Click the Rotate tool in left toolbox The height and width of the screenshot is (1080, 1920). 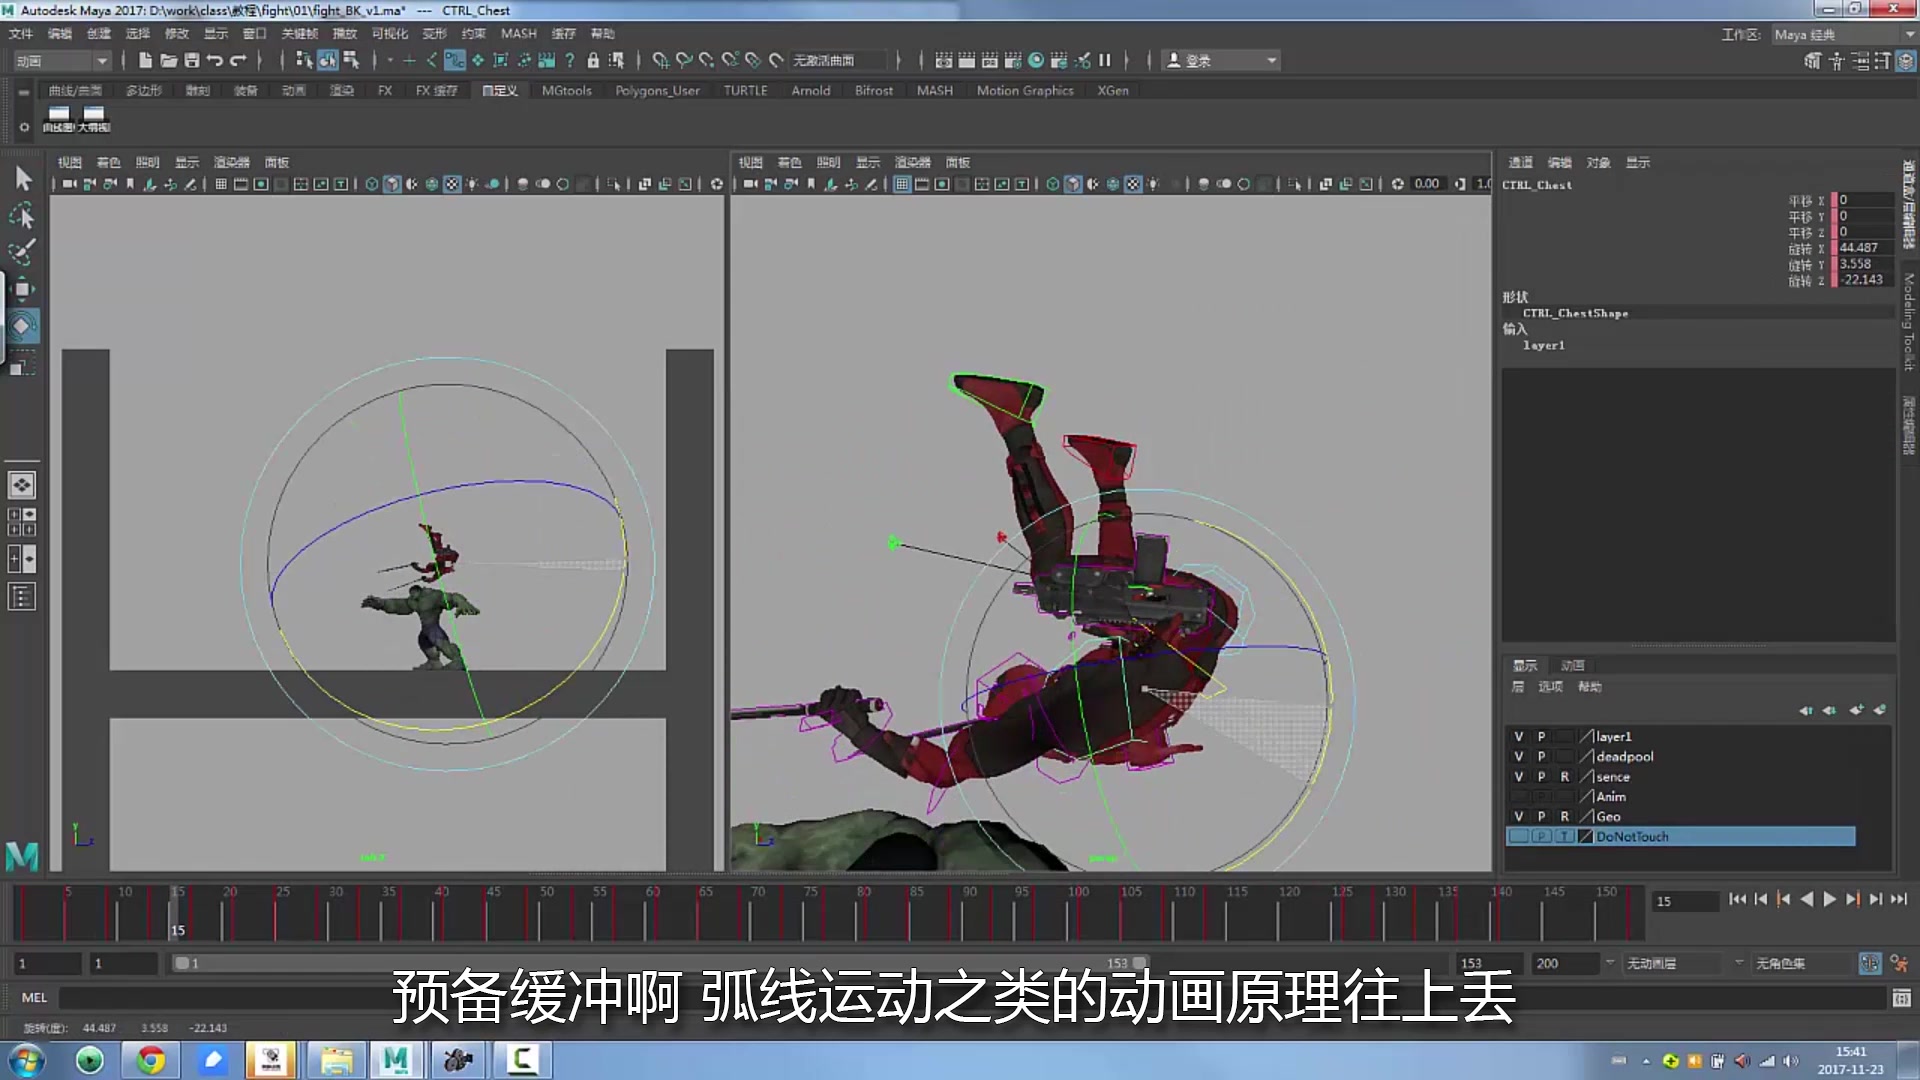tap(22, 326)
